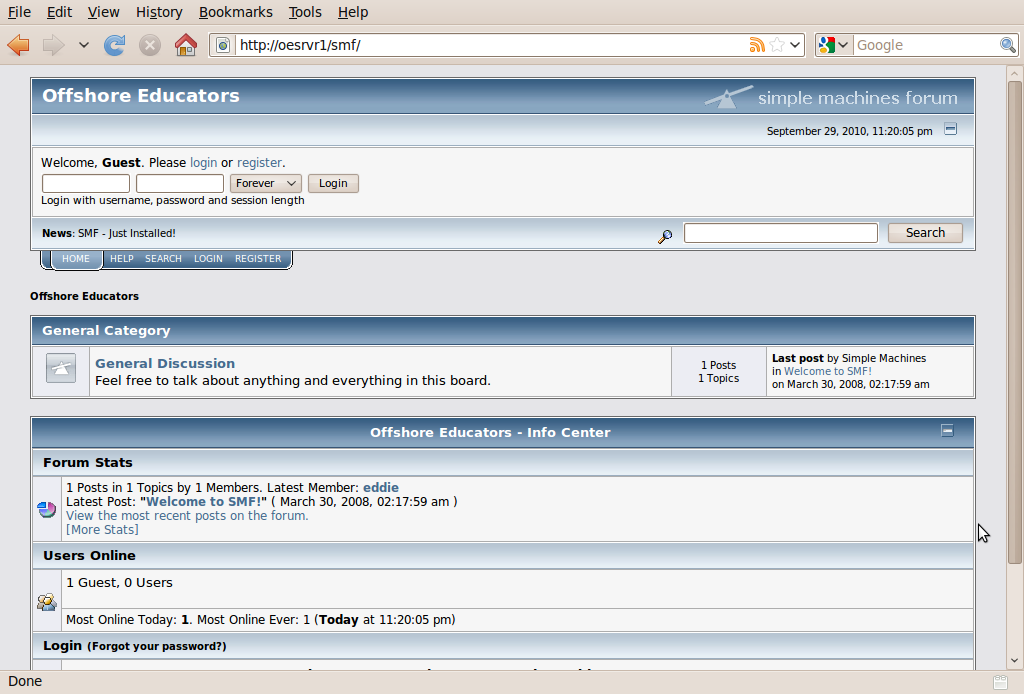Click the General Discussion board icon
This screenshot has height=694, width=1024.
click(61, 368)
